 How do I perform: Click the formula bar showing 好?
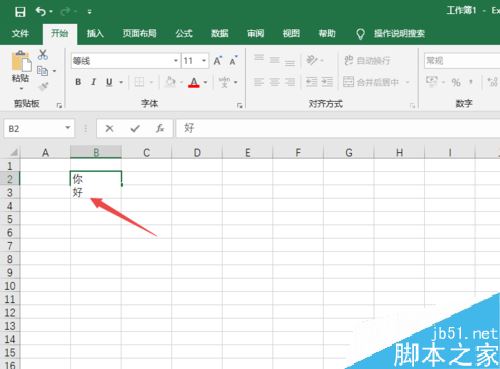pos(338,128)
